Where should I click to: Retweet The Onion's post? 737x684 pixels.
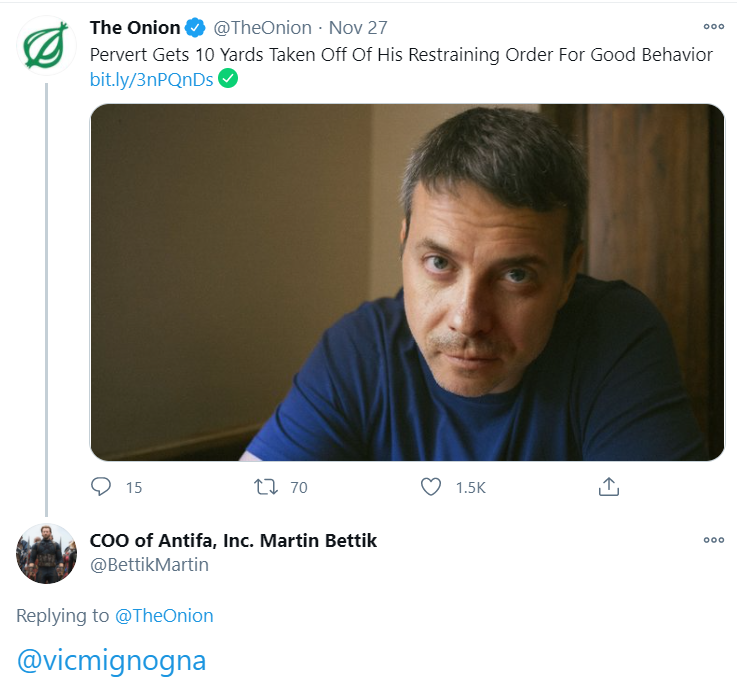266,487
